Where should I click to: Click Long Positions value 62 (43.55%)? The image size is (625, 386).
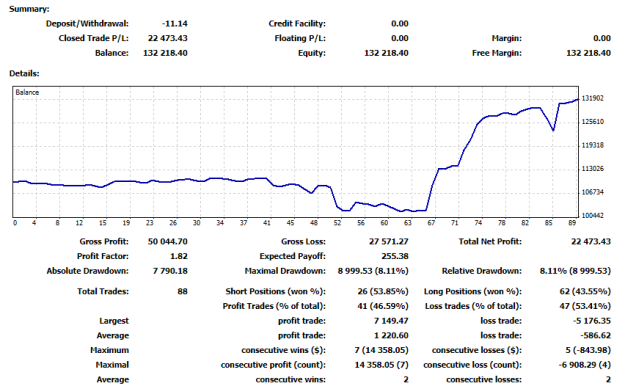pos(585,291)
